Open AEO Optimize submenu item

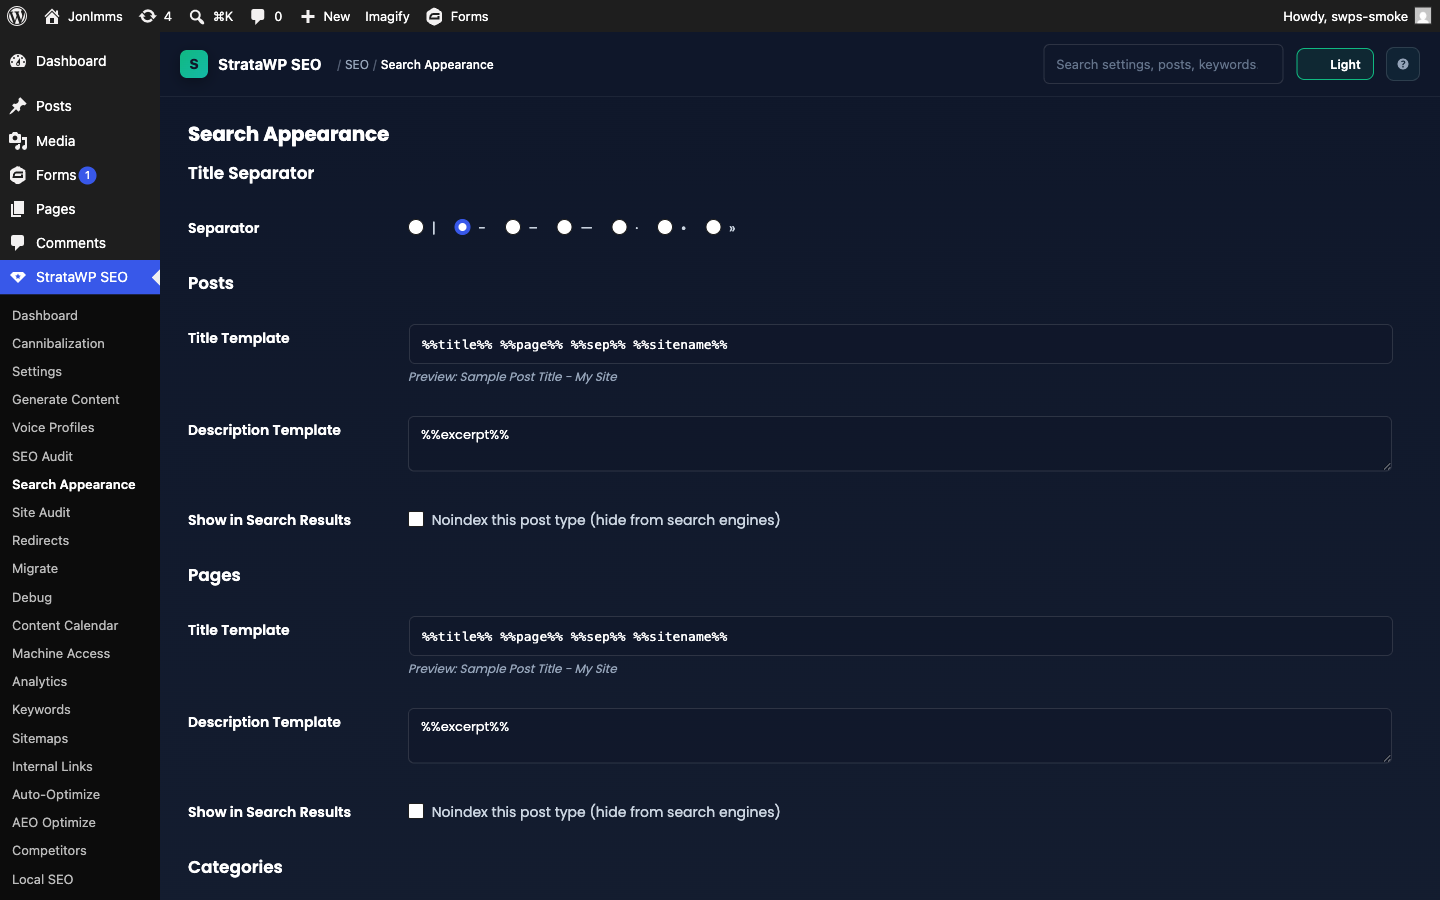click(x=54, y=822)
